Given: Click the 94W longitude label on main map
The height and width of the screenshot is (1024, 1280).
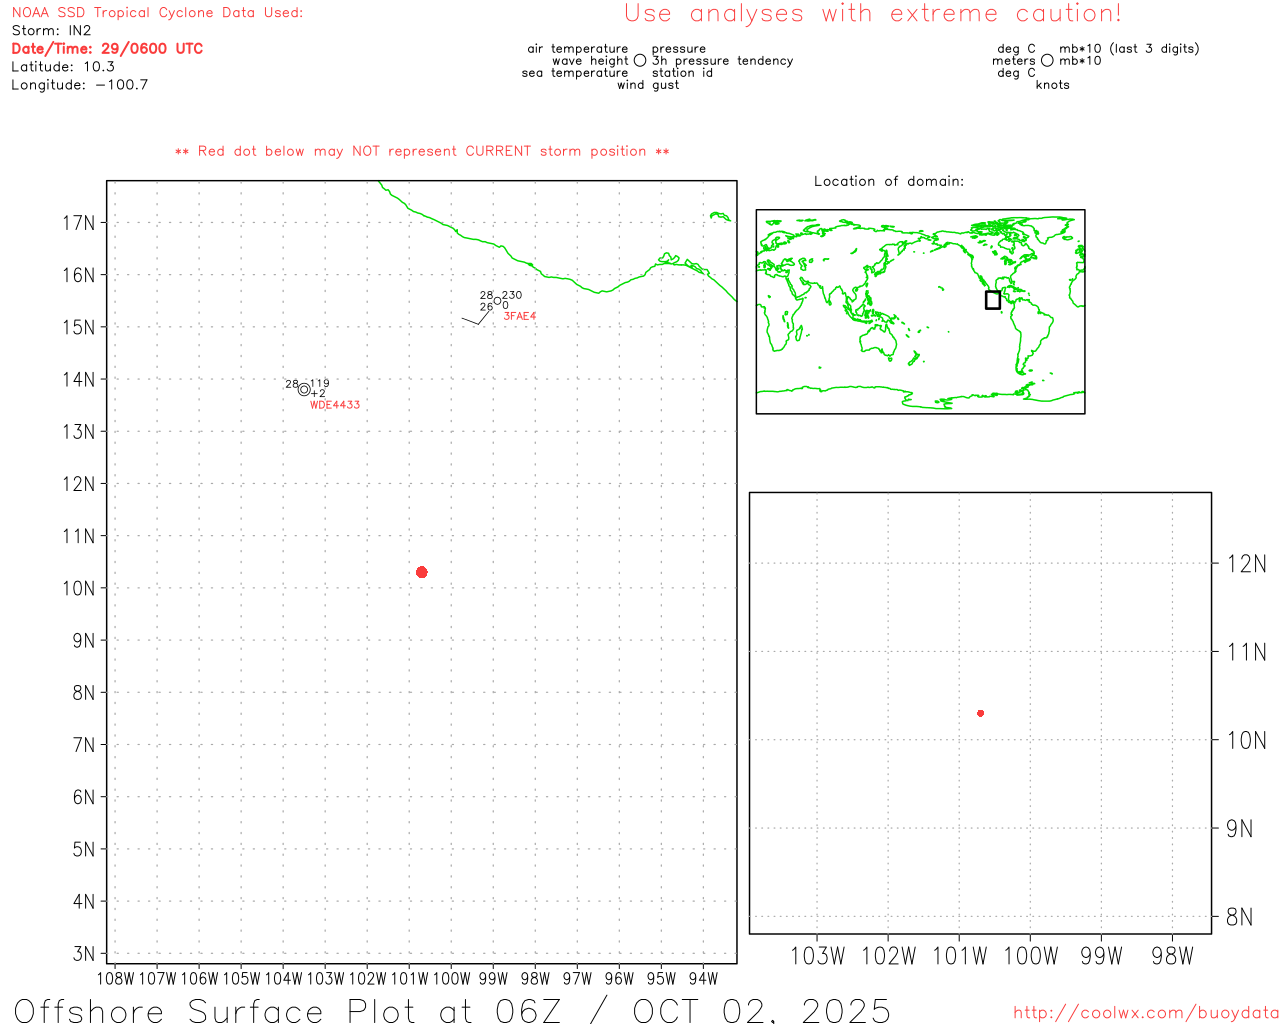Looking at the screenshot, I should click(x=703, y=979).
